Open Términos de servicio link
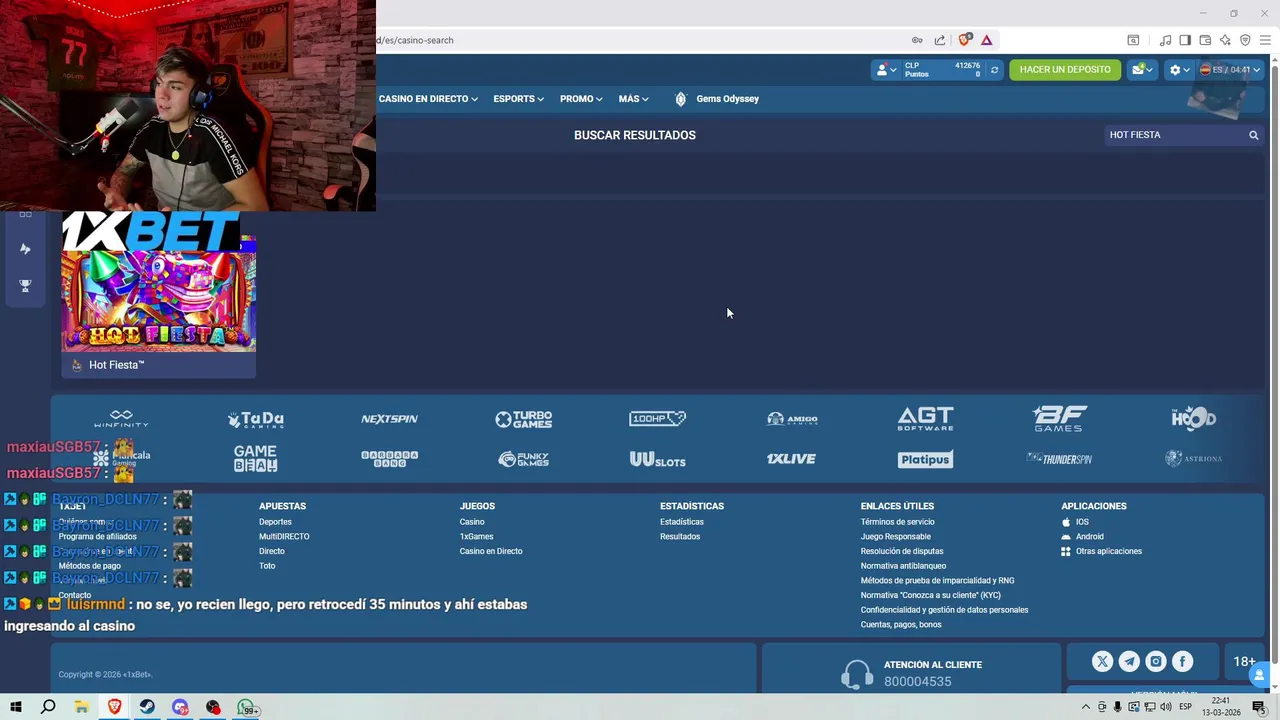1280x720 pixels. pyautogui.click(x=898, y=522)
